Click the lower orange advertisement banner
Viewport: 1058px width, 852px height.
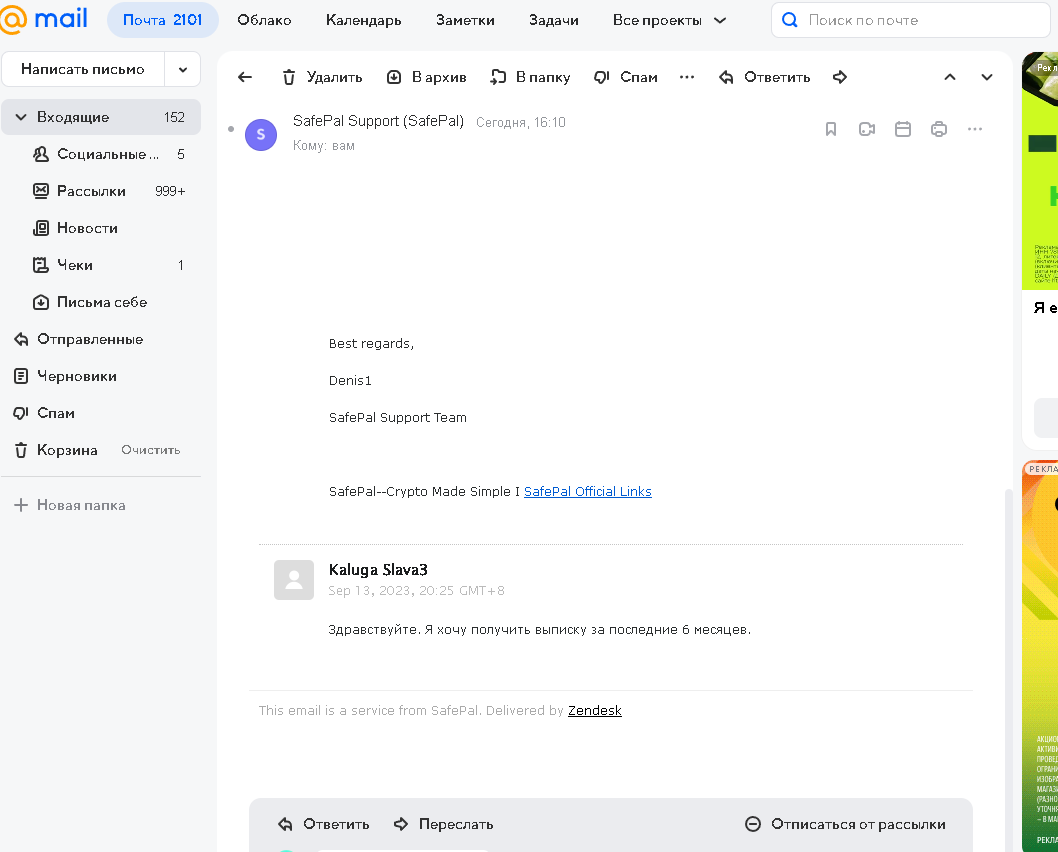(x=1040, y=656)
